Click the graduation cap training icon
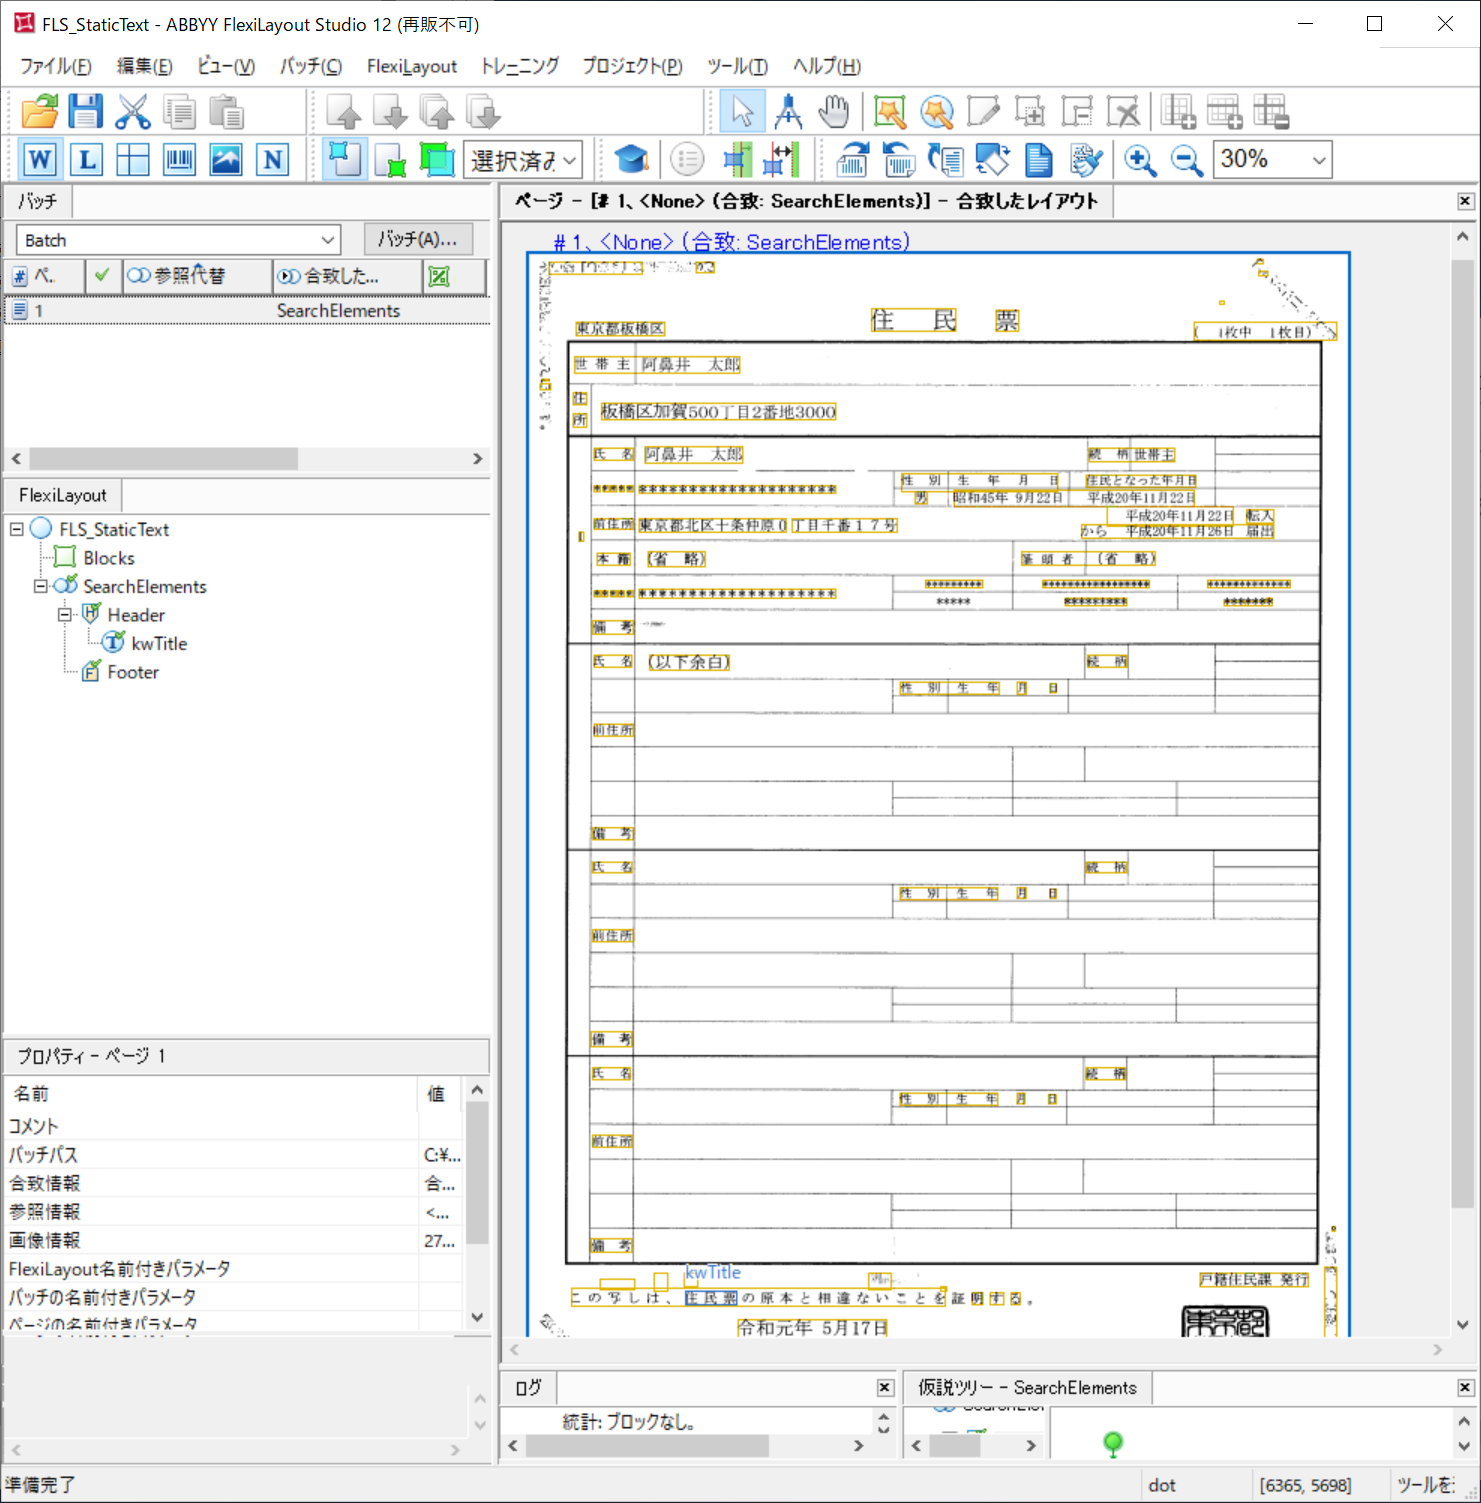Viewport: 1481px width, 1503px height. tap(632, 159)
